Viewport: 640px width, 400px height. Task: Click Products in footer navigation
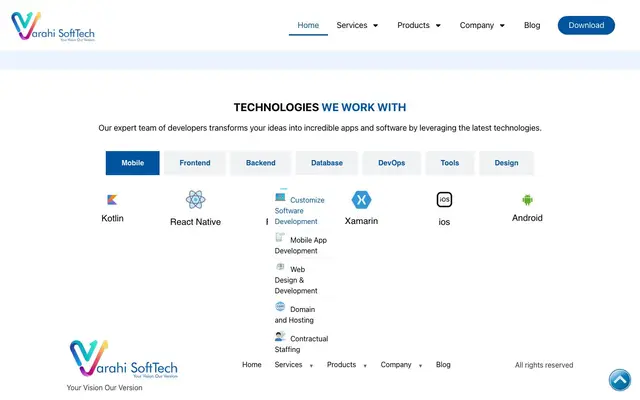(341, 364)
